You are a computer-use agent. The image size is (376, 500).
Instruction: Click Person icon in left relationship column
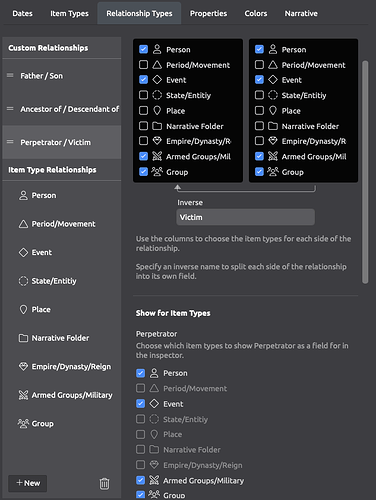[x=157, y=49]
